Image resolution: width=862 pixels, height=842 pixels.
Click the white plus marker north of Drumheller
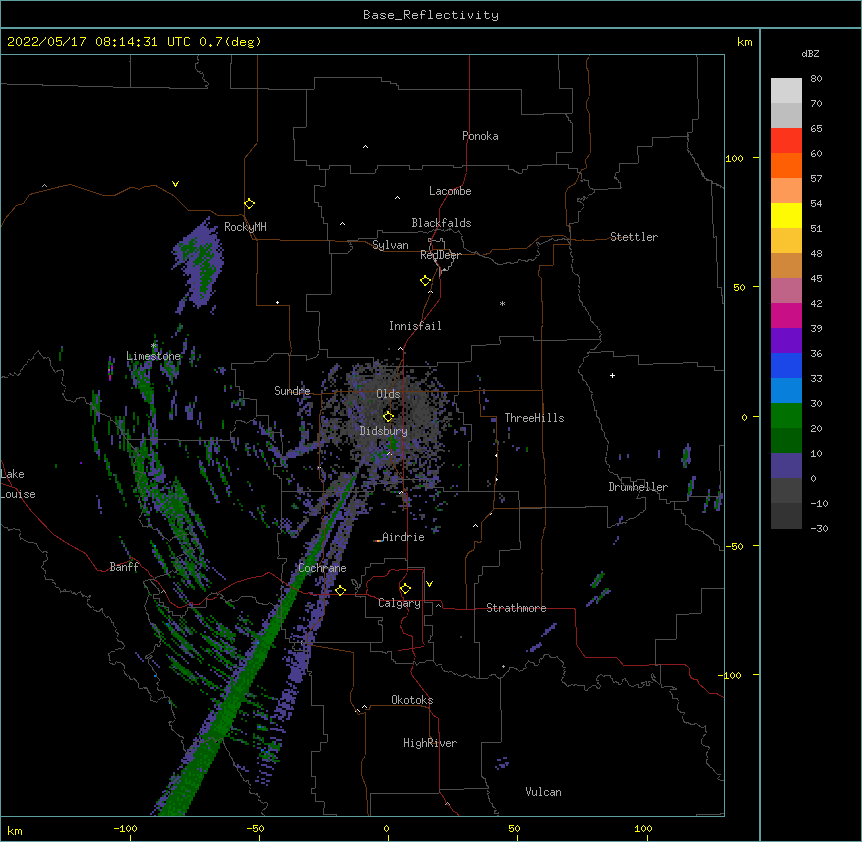tap(612, 375)
